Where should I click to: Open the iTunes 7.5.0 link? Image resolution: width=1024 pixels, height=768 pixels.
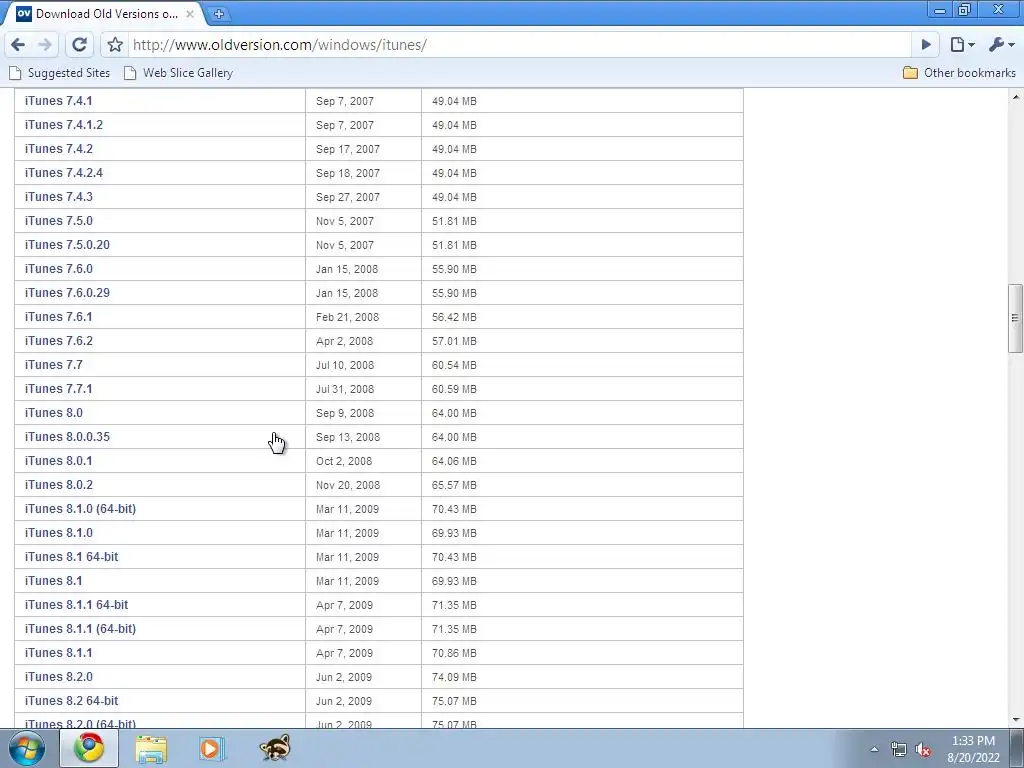coord(58,221)
